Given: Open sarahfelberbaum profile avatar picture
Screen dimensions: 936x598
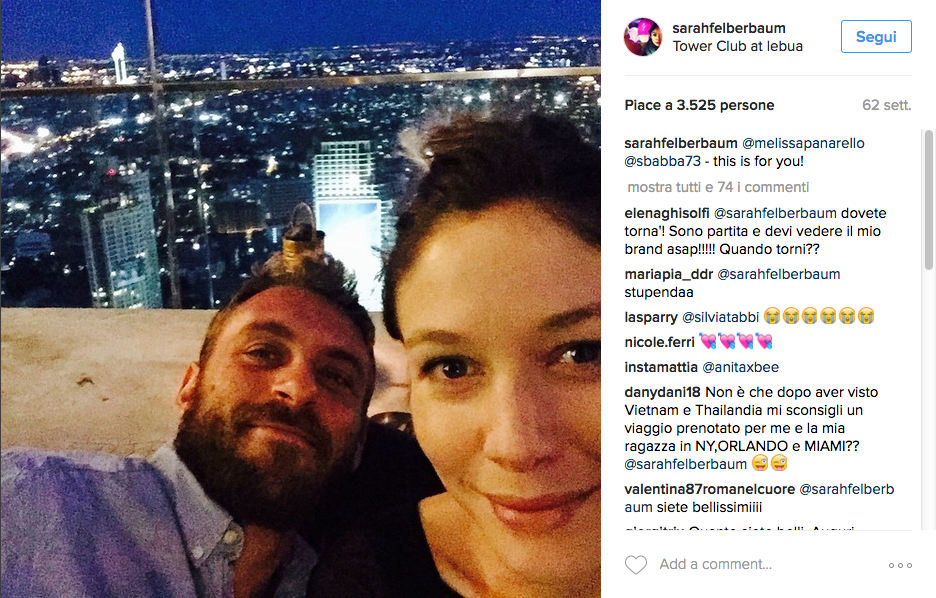Looking at the screenshot, I should pos(643,36).
